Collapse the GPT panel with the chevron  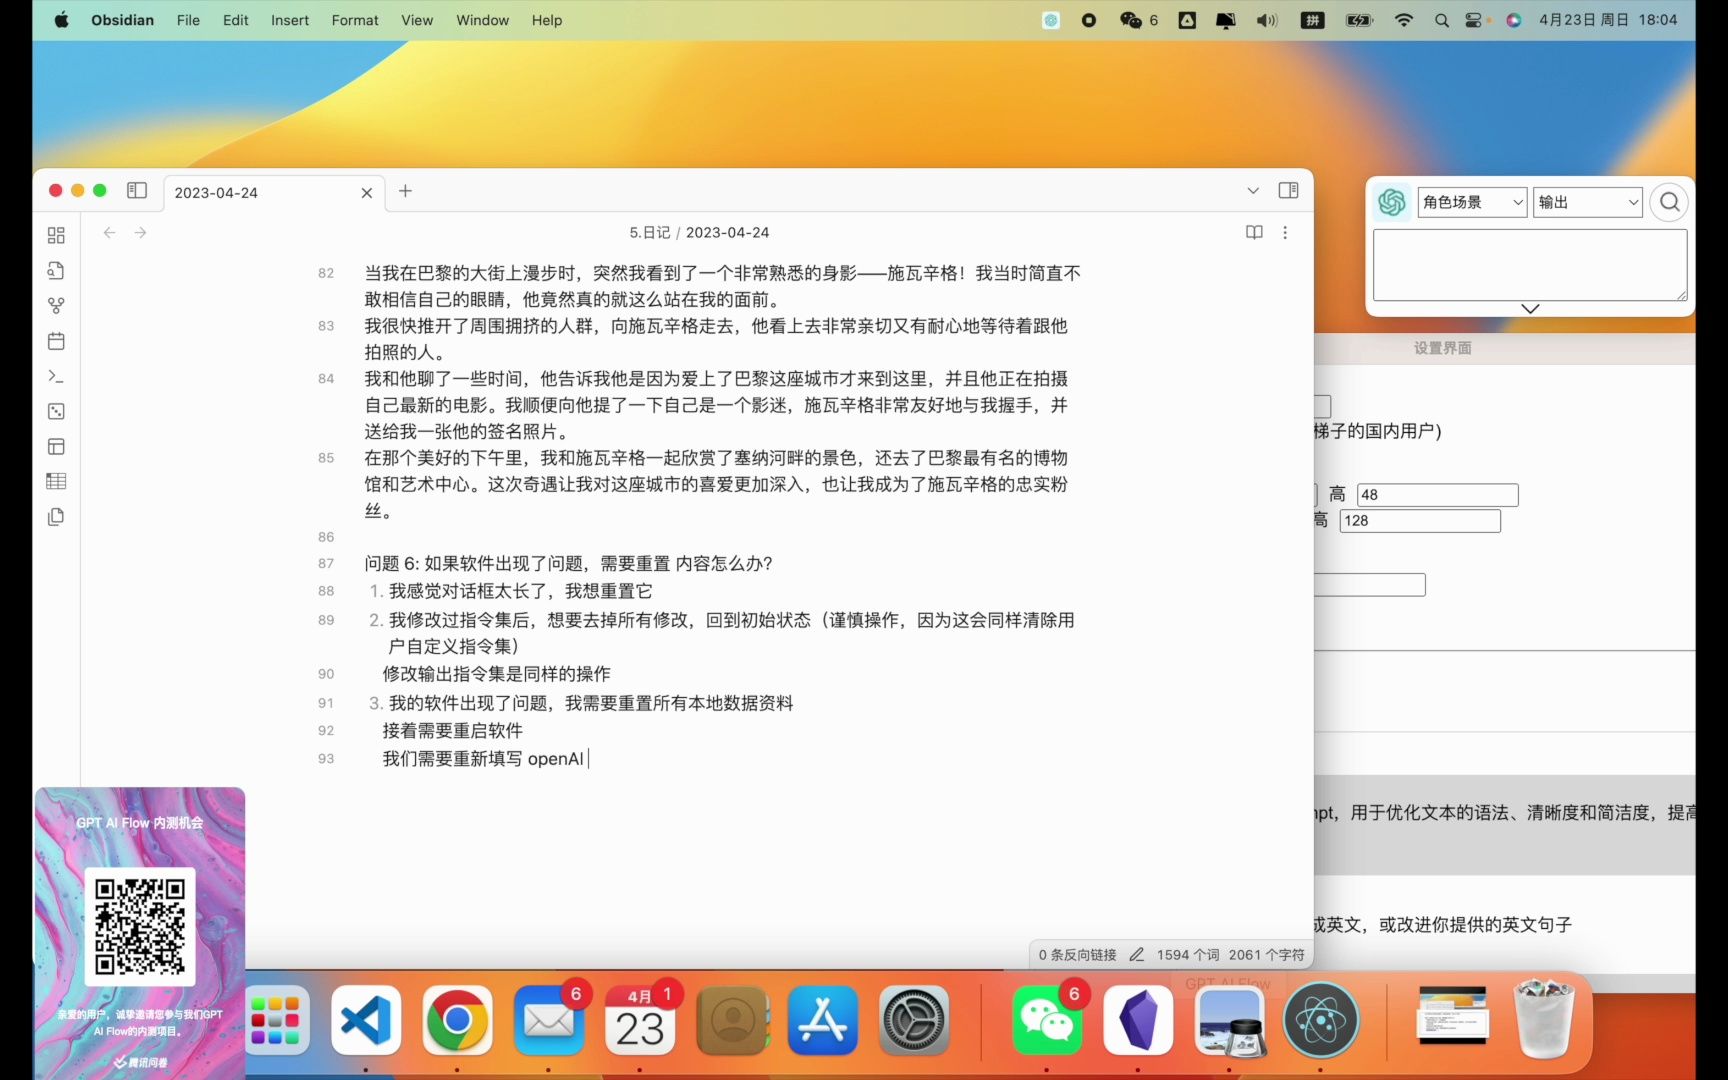[1529, 309]
